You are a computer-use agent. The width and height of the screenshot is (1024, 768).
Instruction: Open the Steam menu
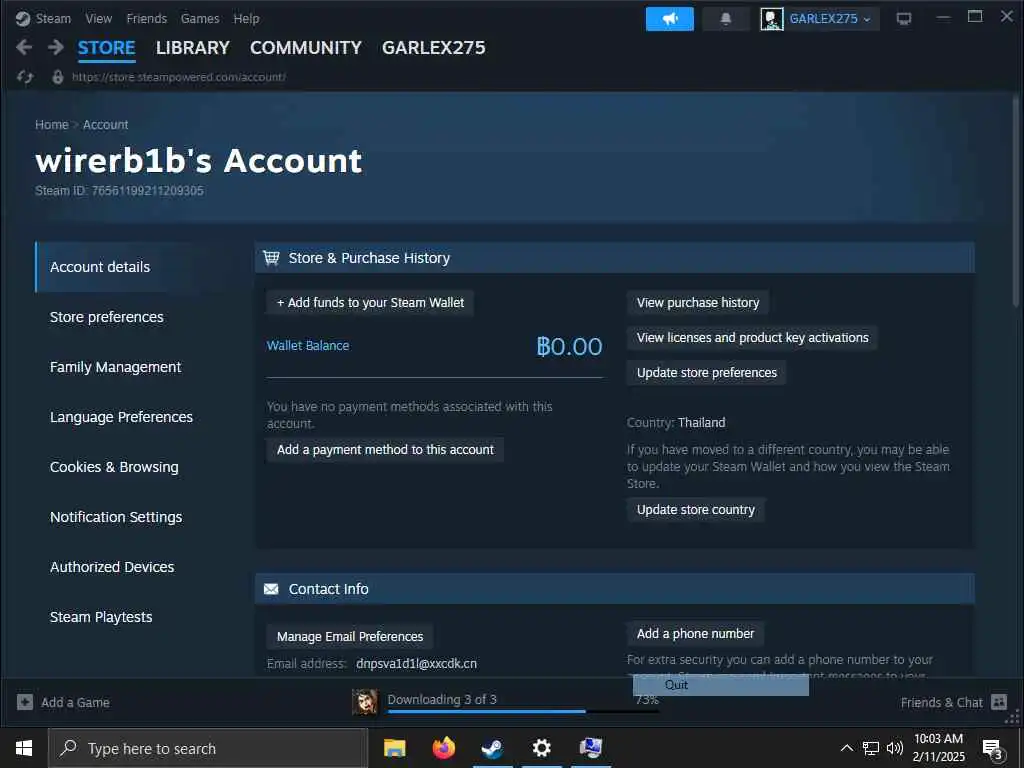53,19
